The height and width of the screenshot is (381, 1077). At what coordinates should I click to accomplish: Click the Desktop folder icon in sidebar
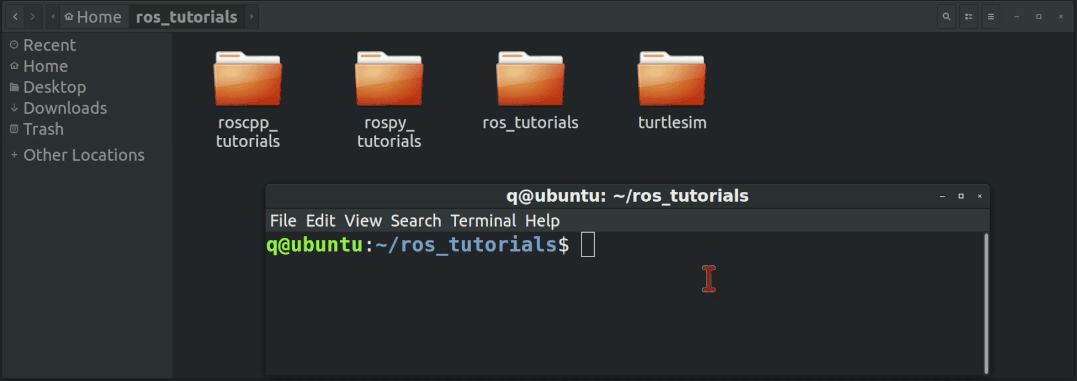[14, 87]
